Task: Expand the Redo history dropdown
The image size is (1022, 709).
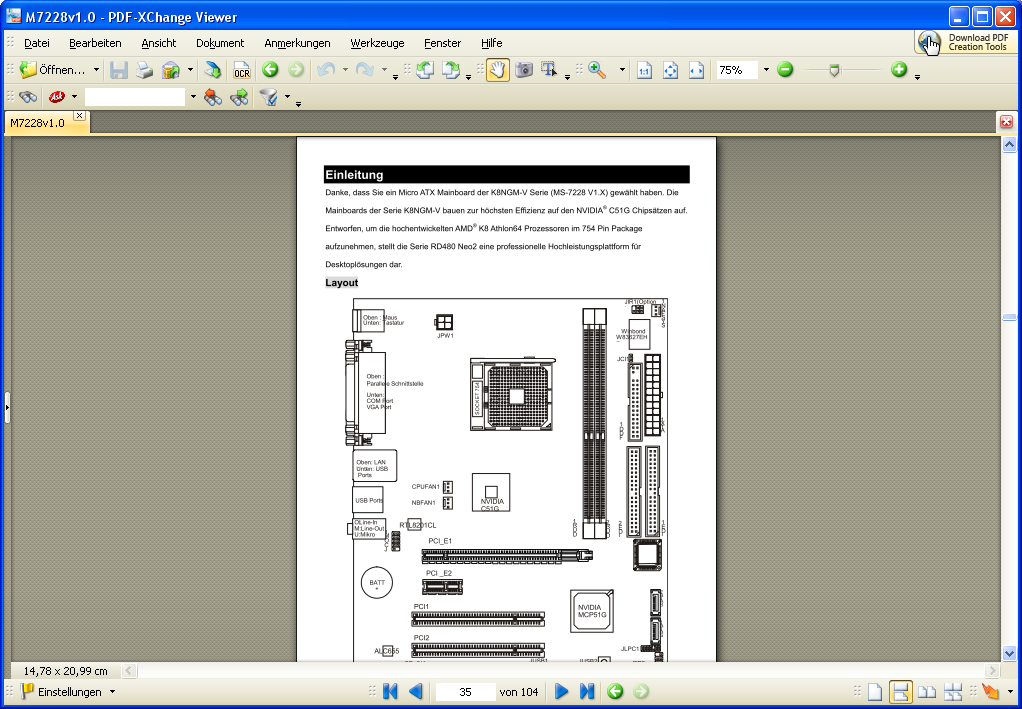Action: click(384, 70)
